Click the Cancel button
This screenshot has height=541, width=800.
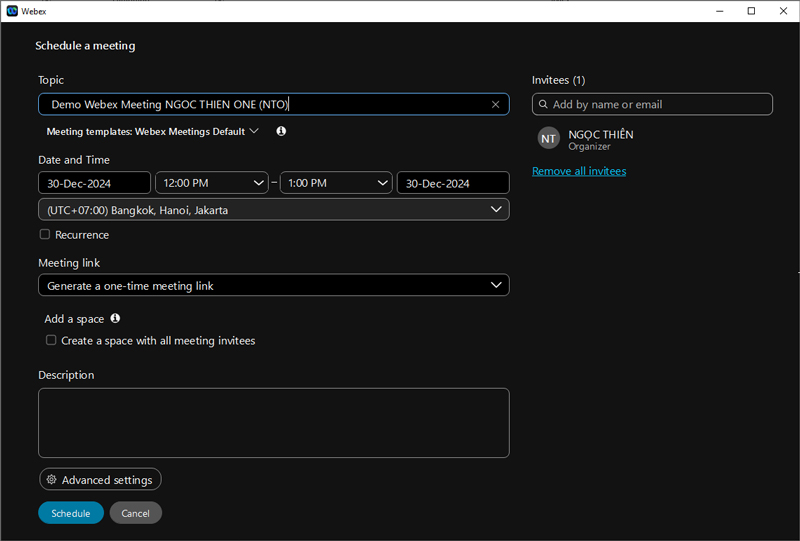[136, 513]
